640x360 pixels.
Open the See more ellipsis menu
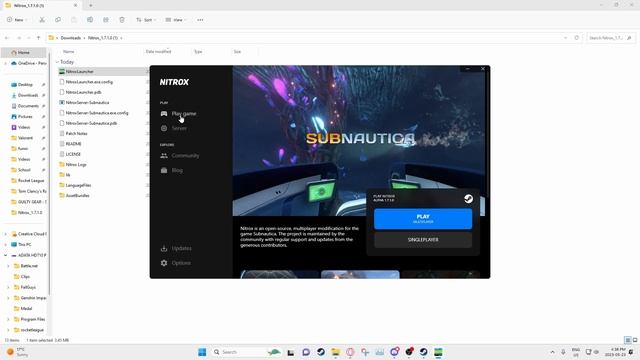point(200,20)
